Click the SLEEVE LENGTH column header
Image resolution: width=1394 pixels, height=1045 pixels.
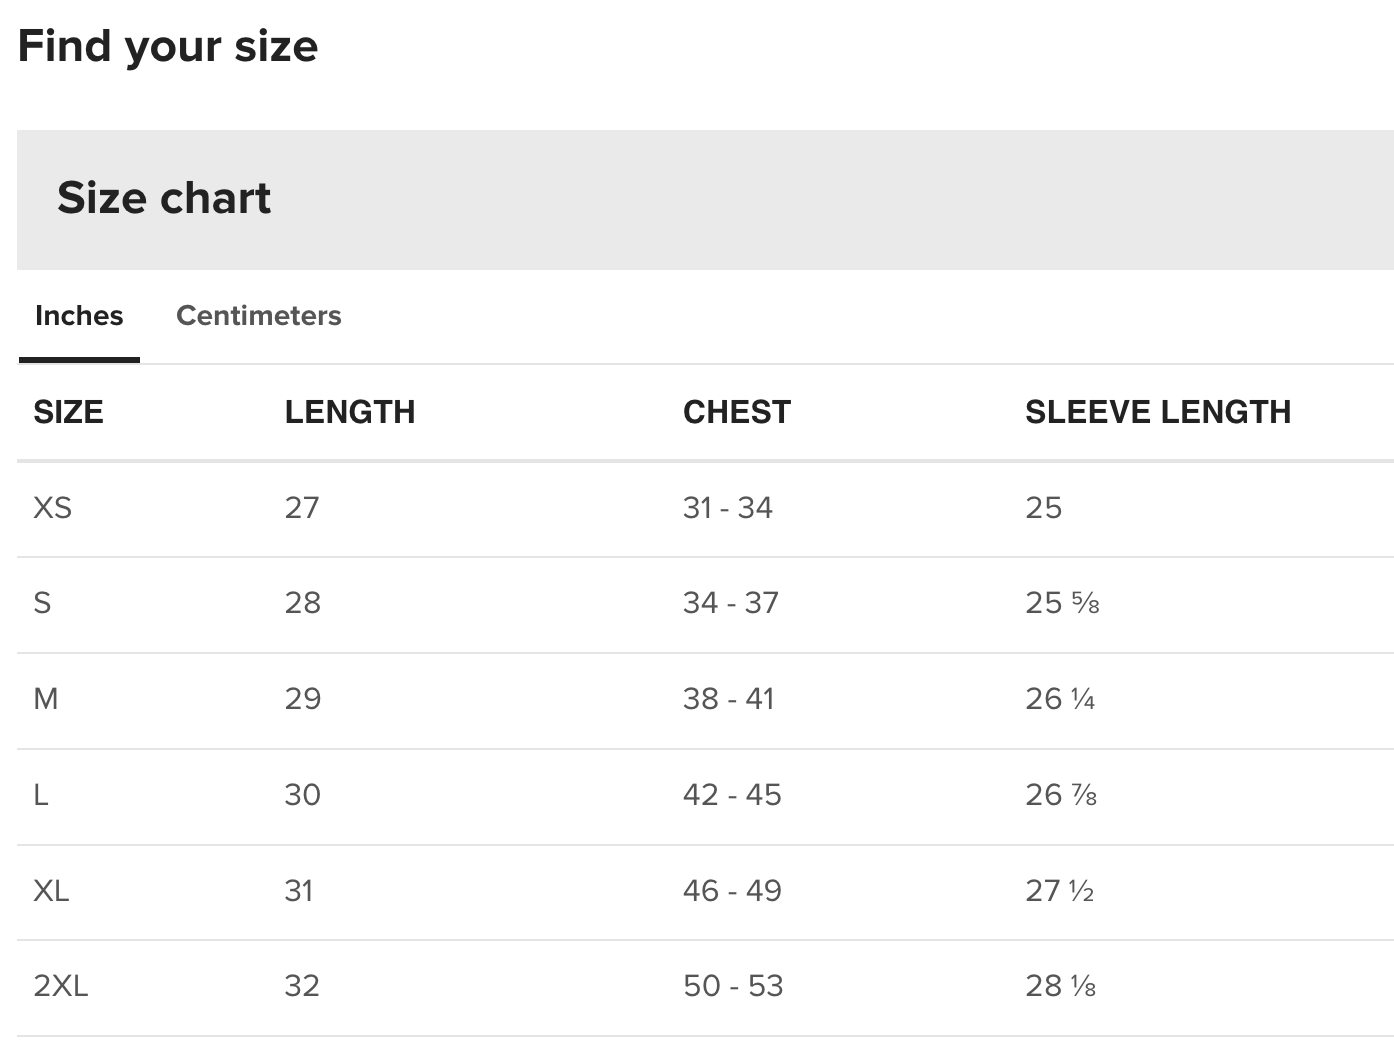tap(1157, 412)
